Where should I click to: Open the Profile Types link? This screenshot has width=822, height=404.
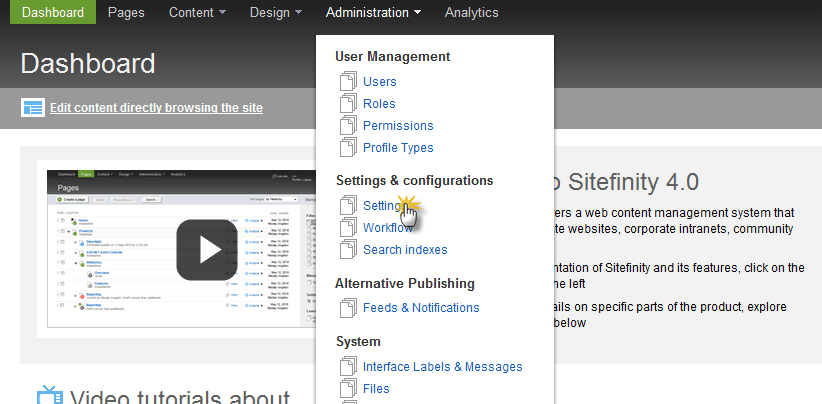398,148
